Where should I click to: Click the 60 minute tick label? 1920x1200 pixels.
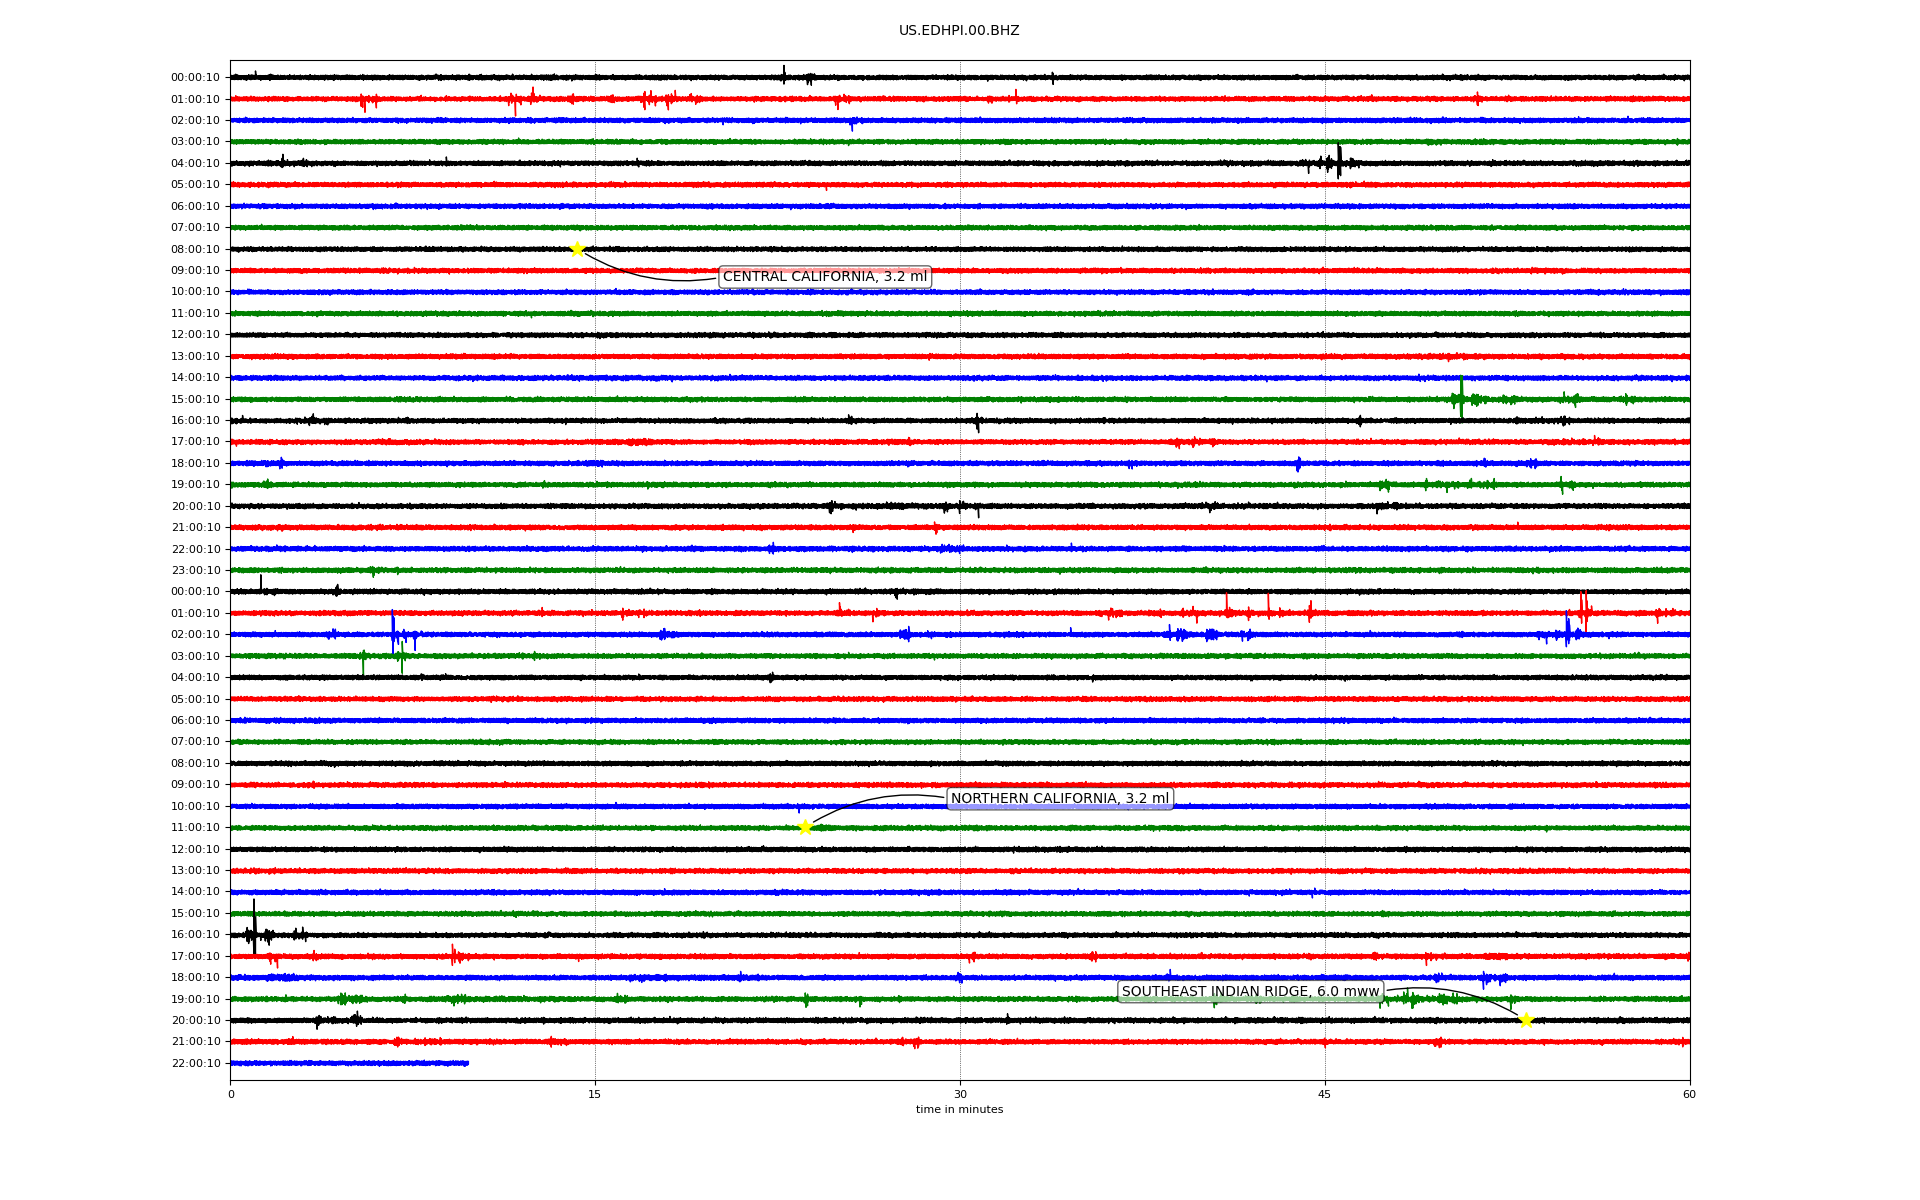click(x=1689, y=1094)
